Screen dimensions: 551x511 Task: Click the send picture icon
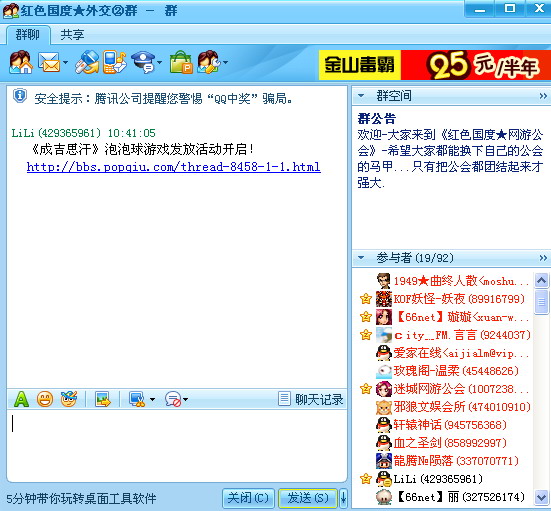tap(103, 399)
